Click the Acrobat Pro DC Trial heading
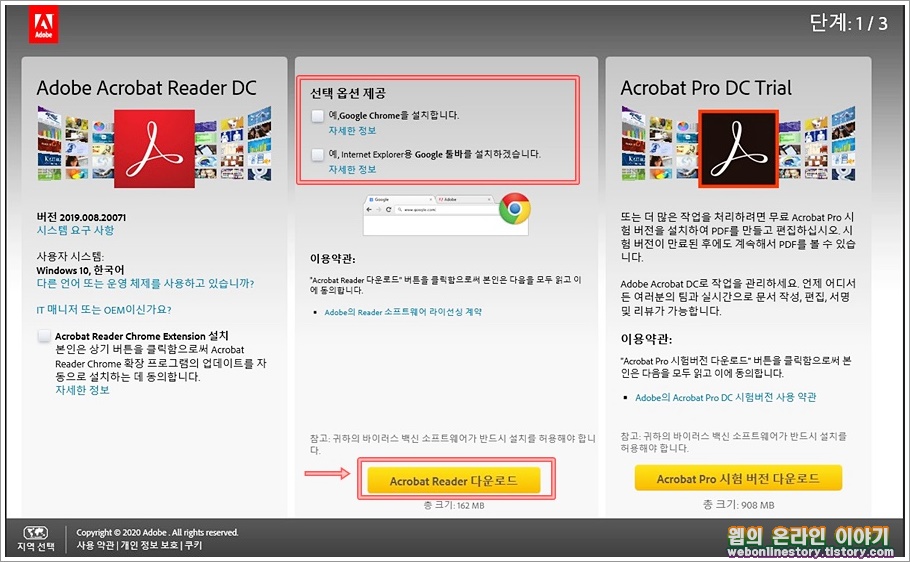The image size is (910, 562). point(706,88)
